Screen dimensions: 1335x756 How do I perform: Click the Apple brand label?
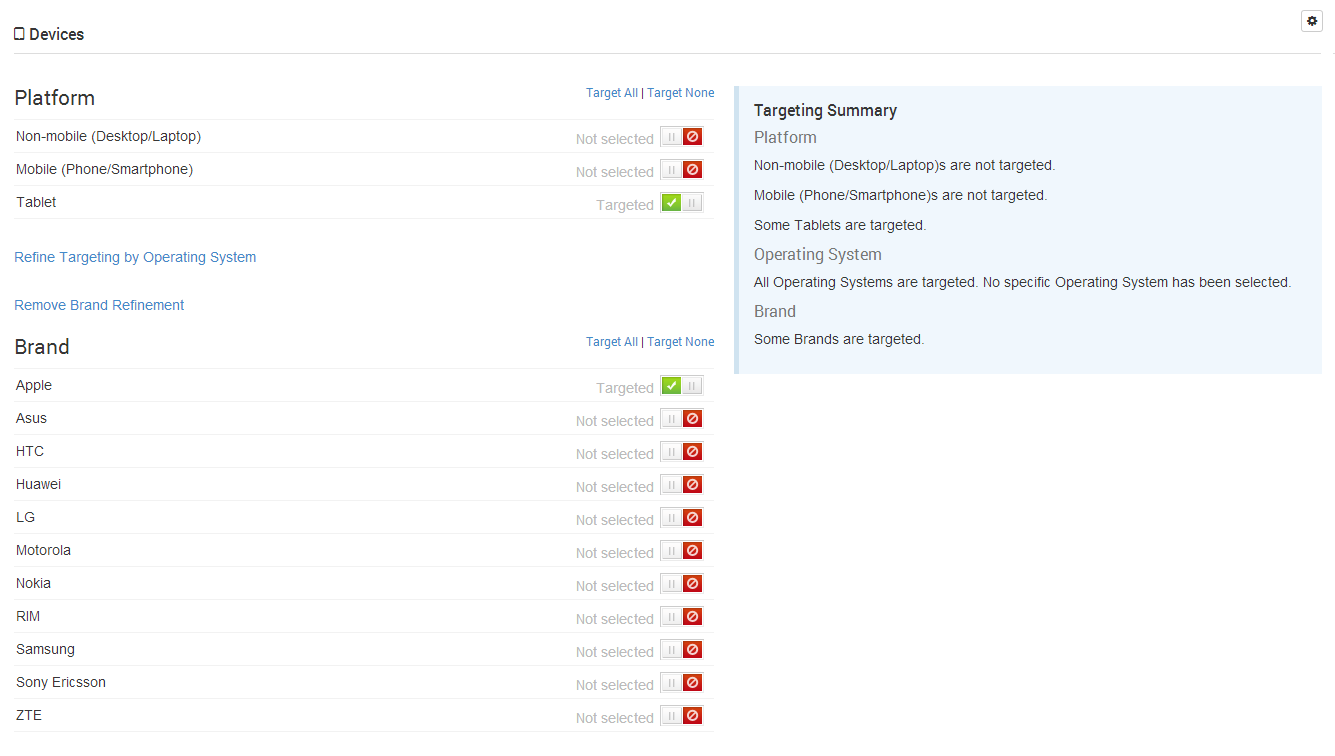[x=34, y=385]
